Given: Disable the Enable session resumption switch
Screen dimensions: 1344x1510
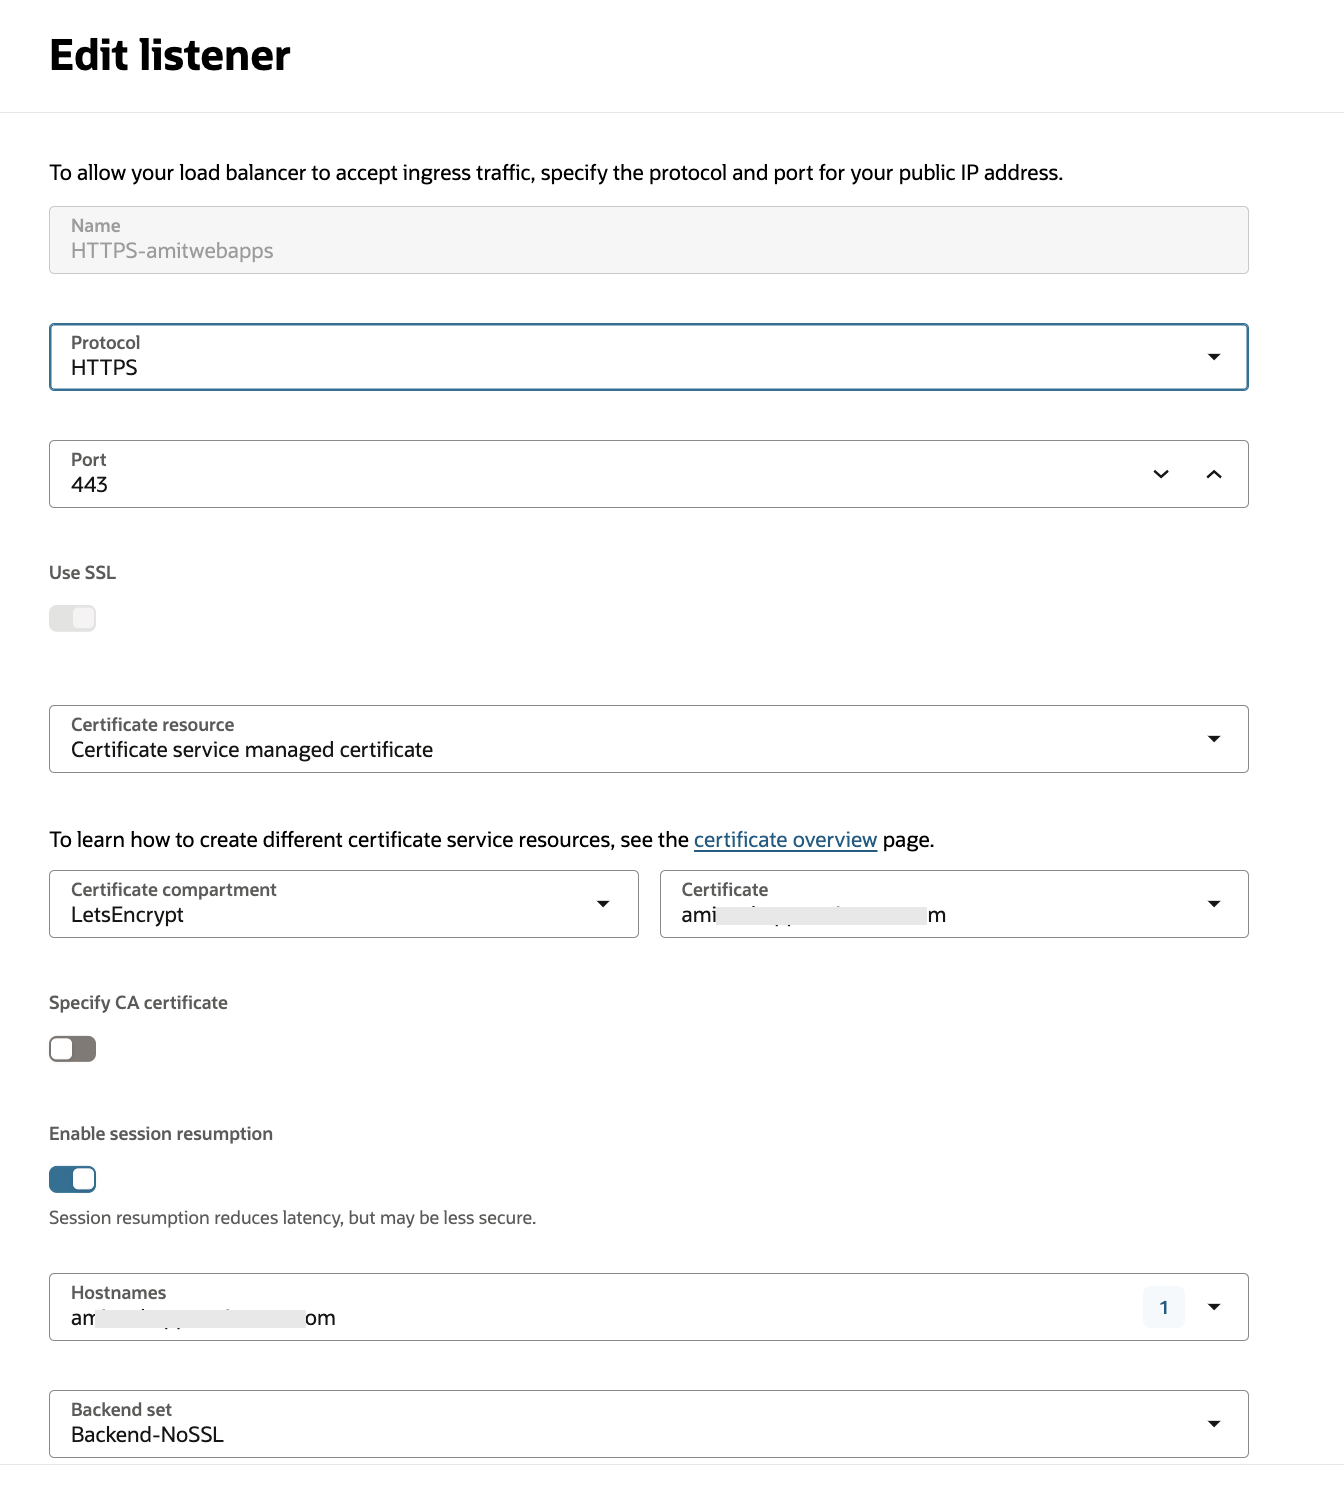Looking at the screenshot, I should pos(72,1180).
